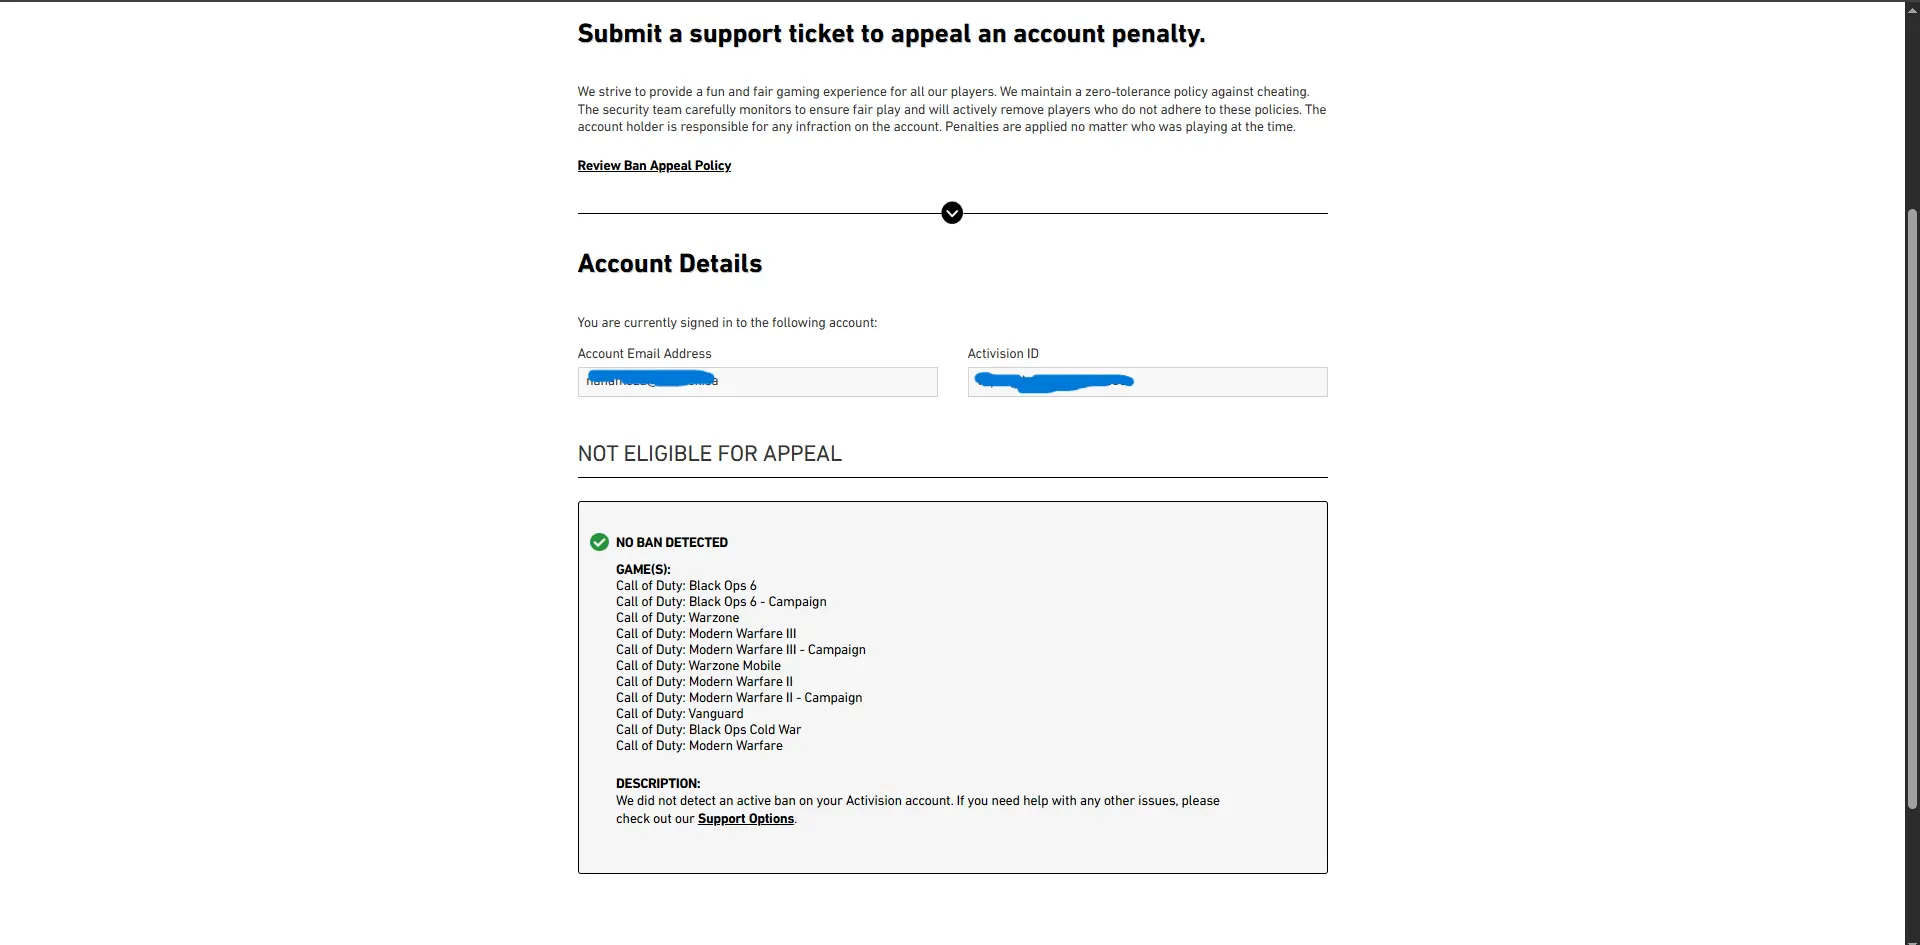Click the Account Details heading

670,264
